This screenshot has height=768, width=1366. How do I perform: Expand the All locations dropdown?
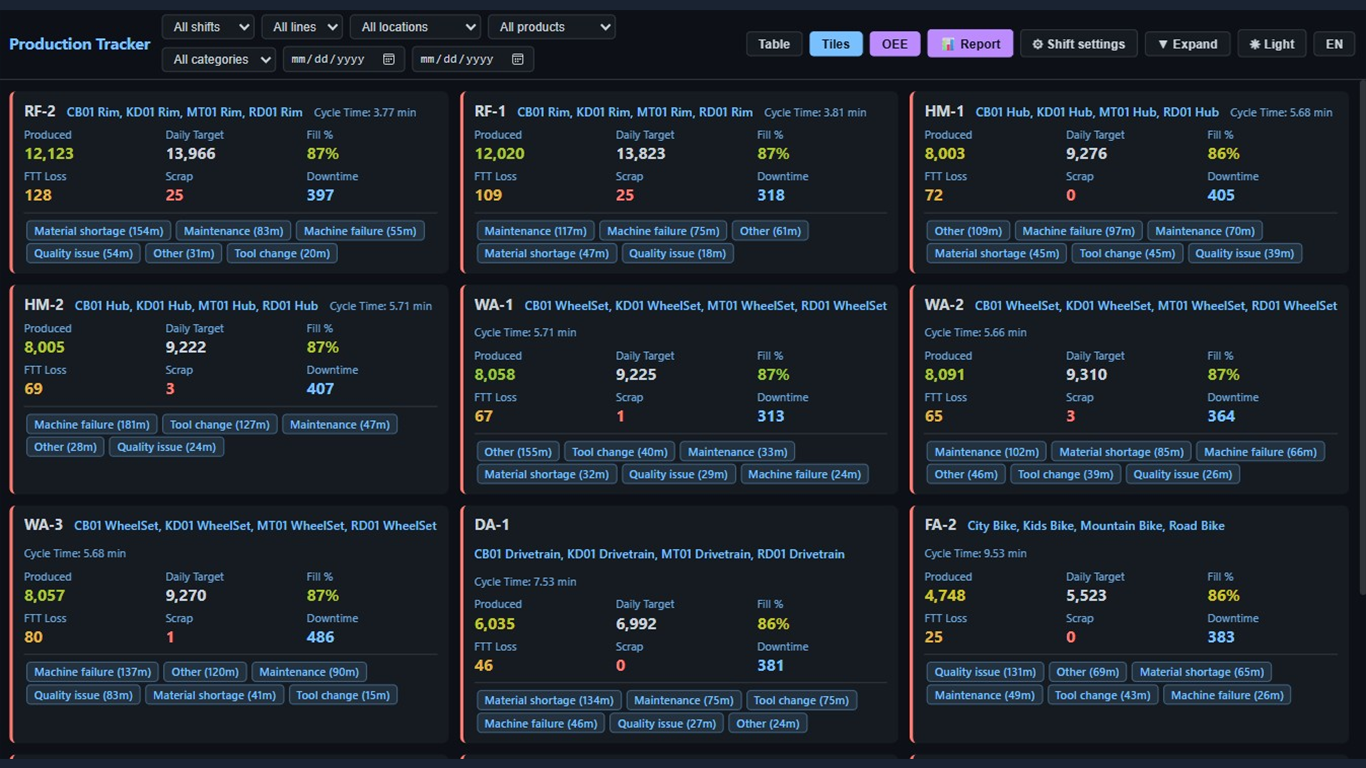click(415, 27)
